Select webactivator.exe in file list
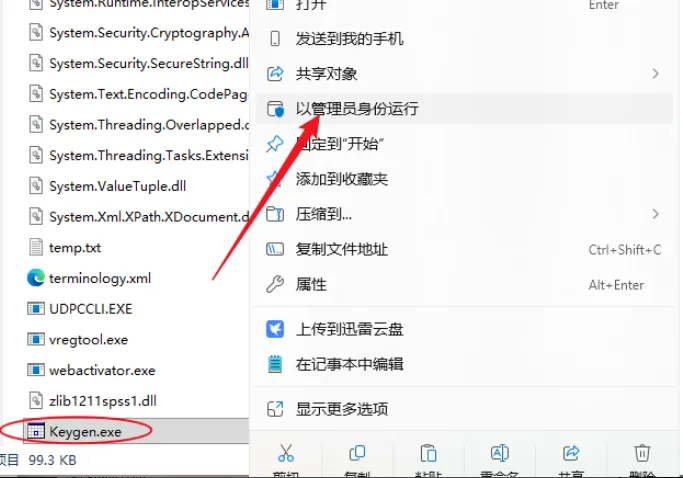683x478 pixels. pyautogui.click(x=102, y=370)
